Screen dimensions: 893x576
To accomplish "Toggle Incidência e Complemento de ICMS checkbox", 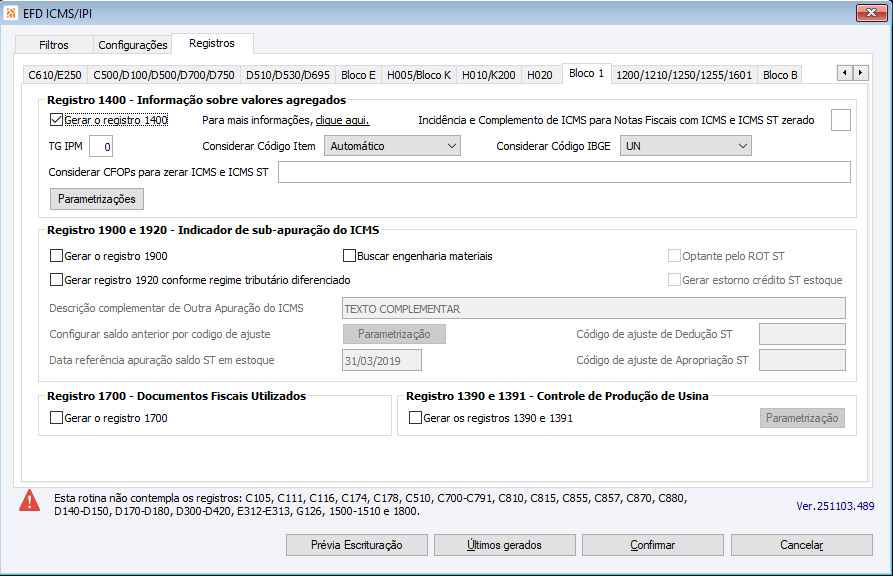I will point(841,120).
